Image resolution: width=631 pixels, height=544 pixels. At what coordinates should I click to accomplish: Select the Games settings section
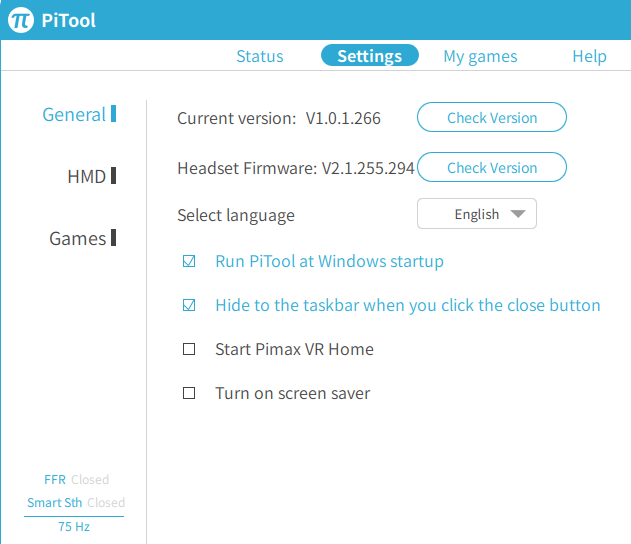79,239
